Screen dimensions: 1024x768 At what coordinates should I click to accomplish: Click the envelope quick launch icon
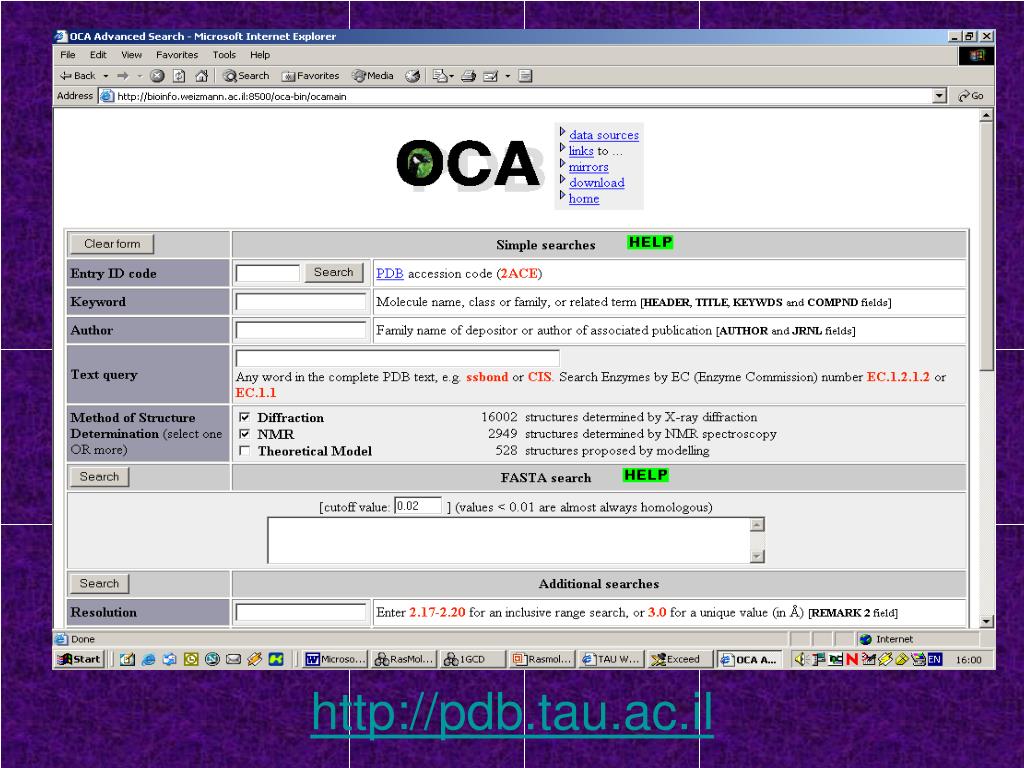click(x=233, y=660)
